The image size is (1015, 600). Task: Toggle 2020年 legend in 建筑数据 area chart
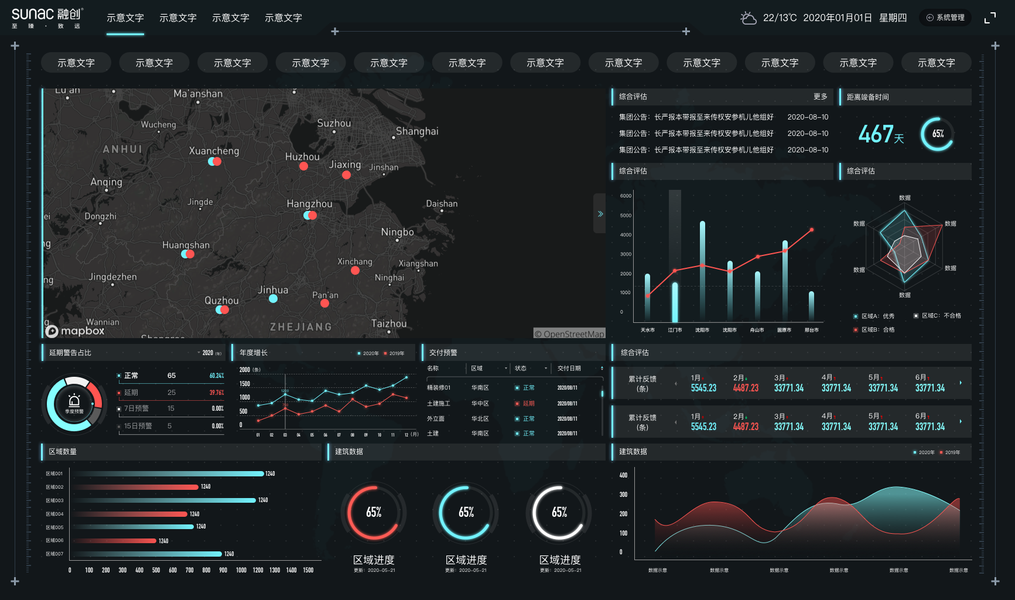coord(924,452)
